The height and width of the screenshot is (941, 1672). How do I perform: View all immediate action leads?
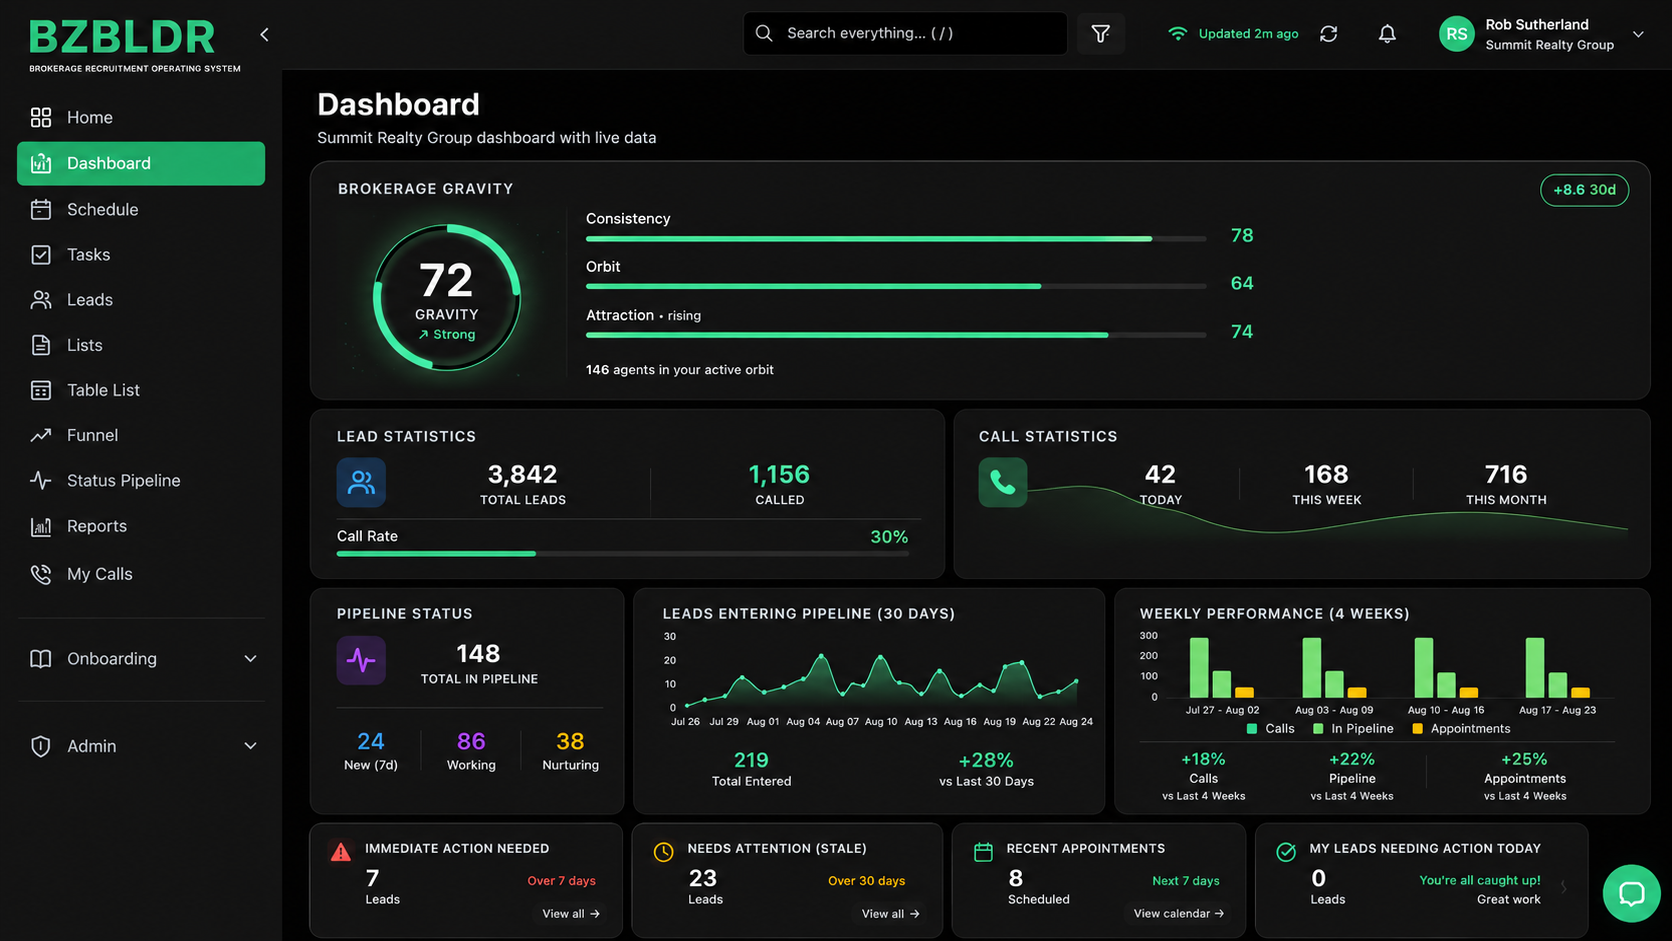point(571,914)
